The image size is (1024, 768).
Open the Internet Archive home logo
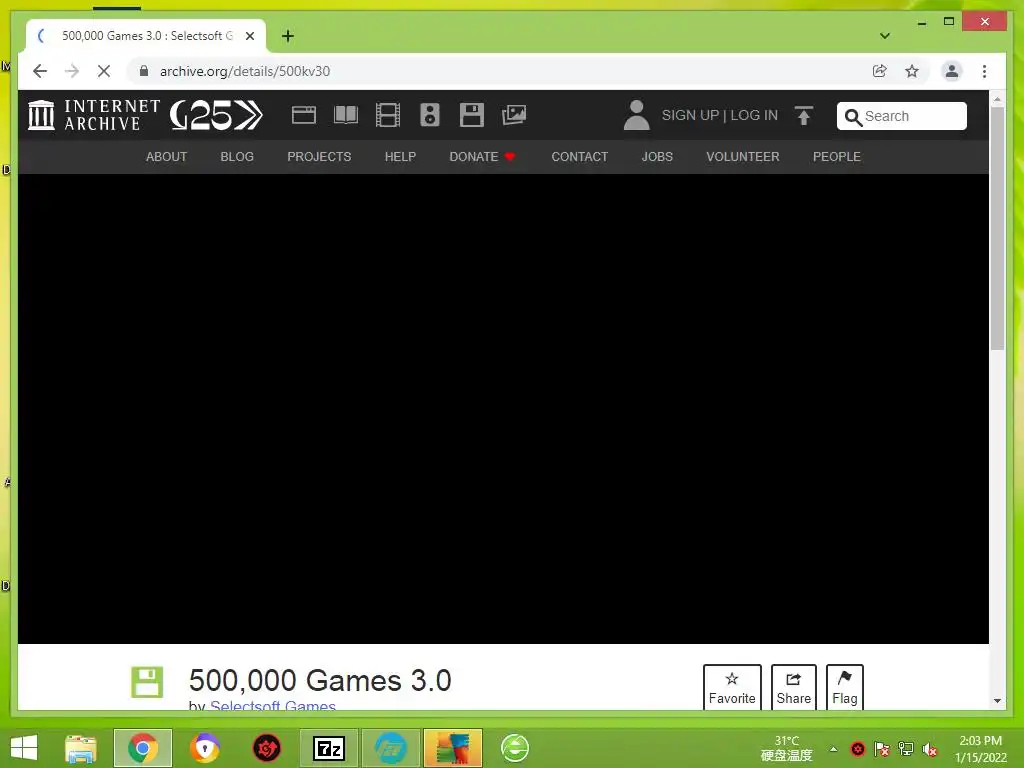pos(94,115)
